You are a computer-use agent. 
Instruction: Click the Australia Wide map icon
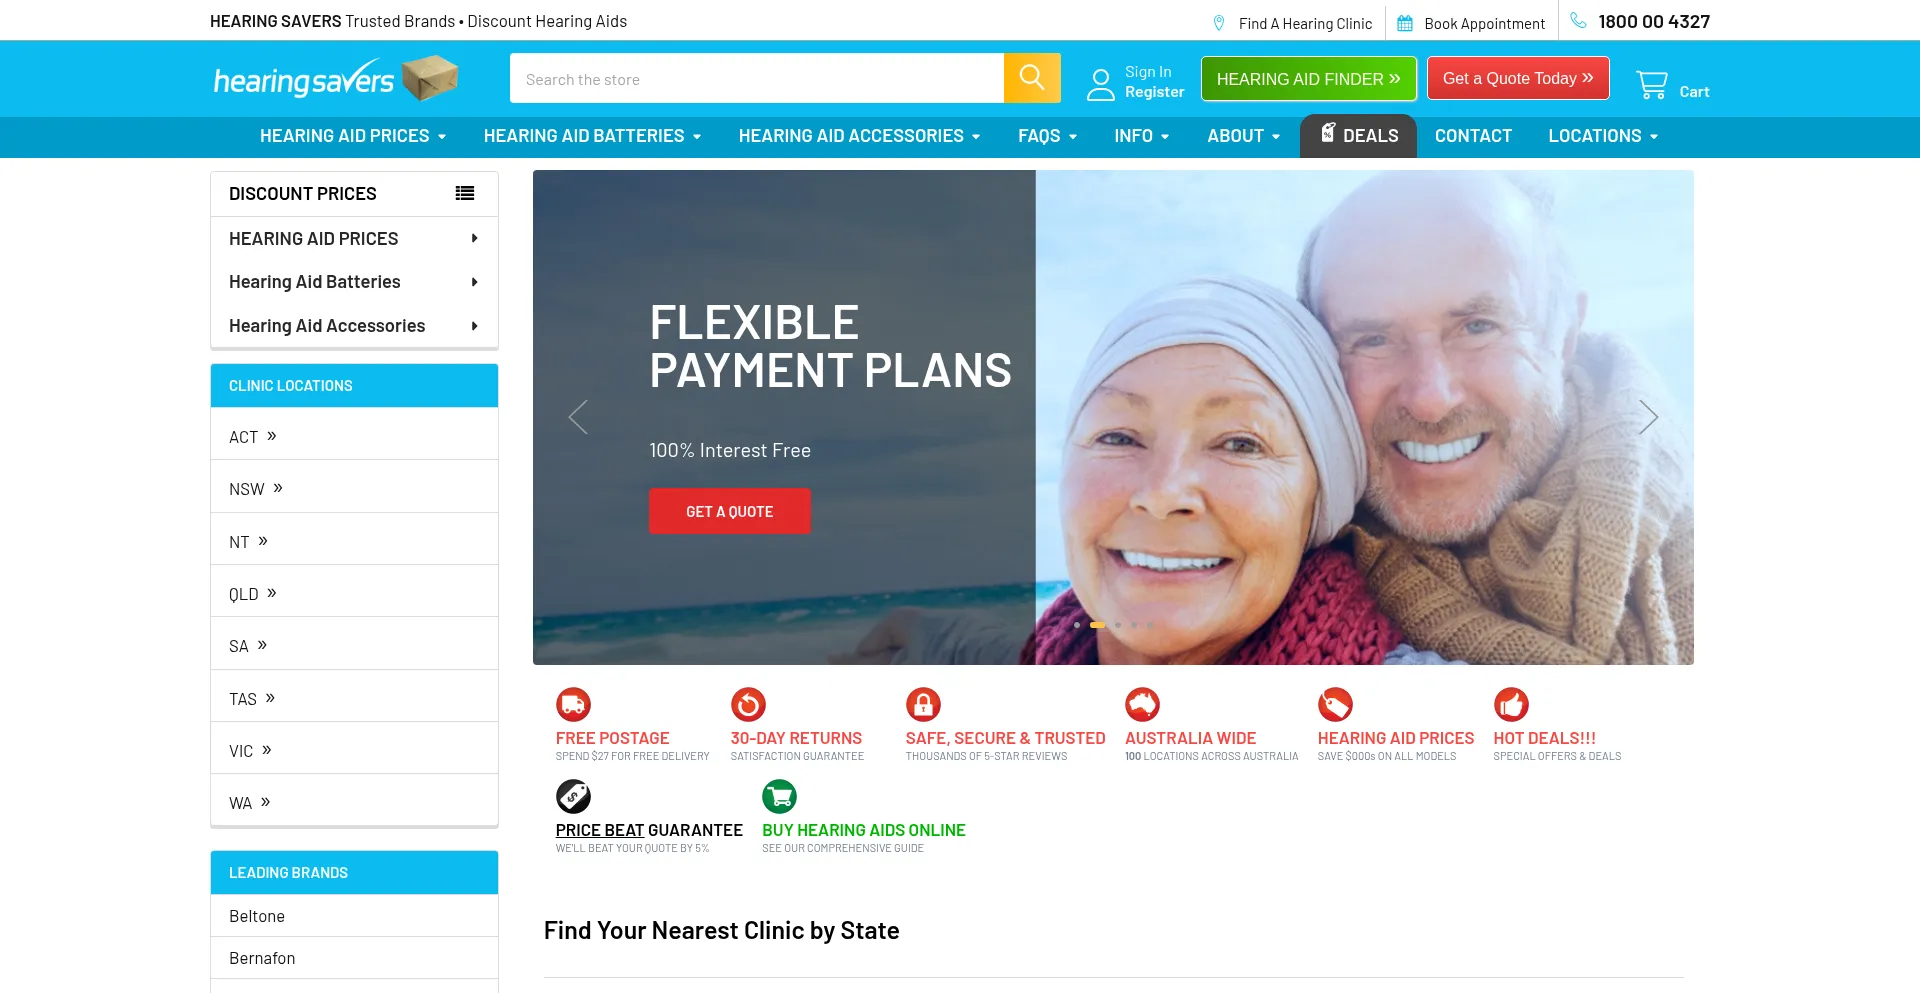[x=1142, y=705]
